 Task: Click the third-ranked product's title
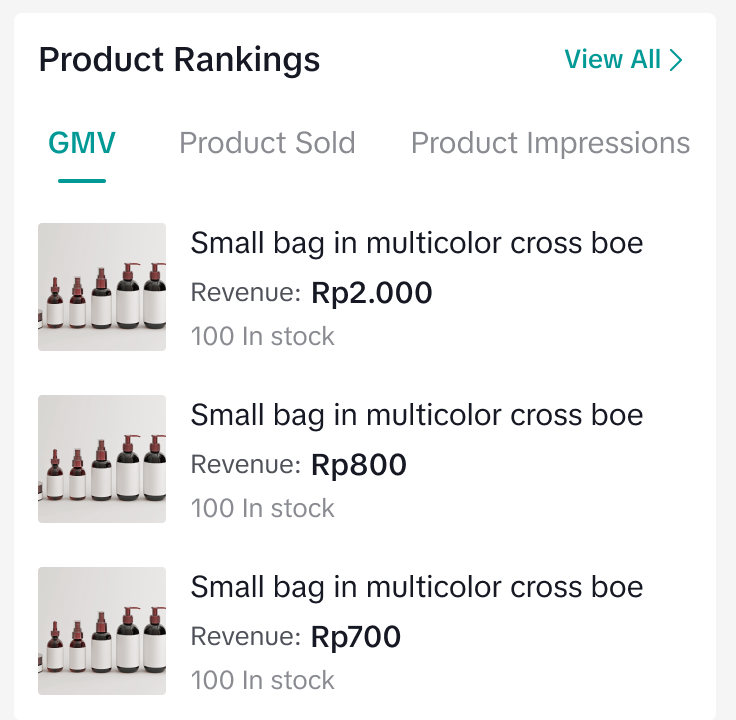pyautogui.click(x=416, y=587)
